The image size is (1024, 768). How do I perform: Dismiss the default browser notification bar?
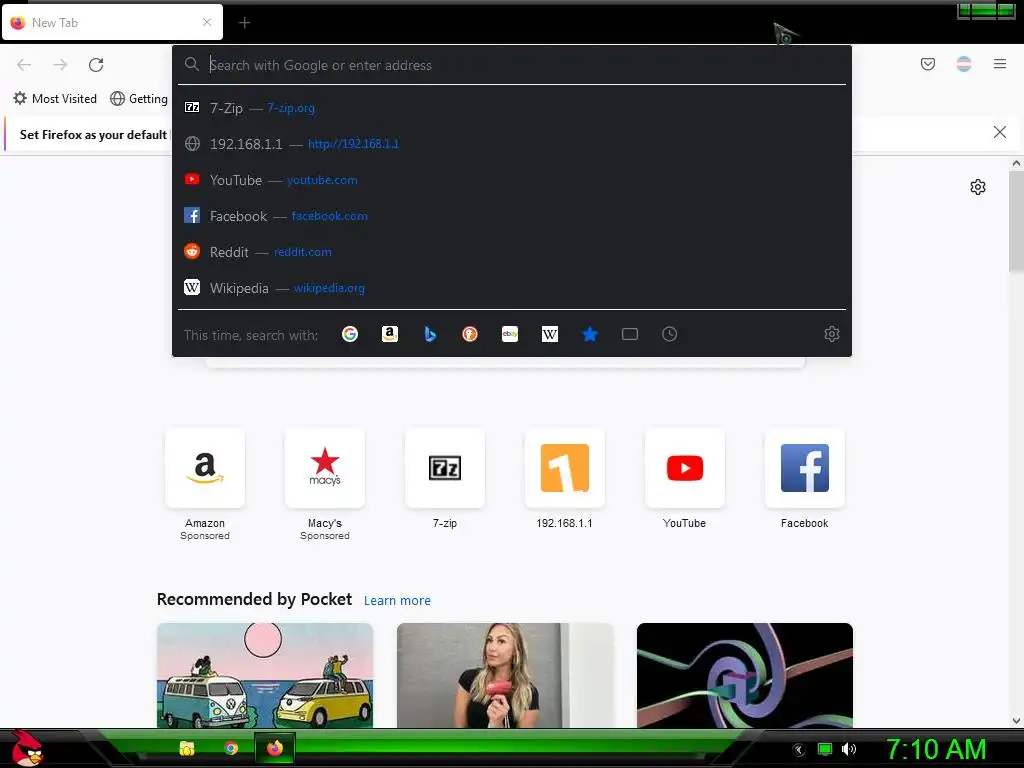999,133
